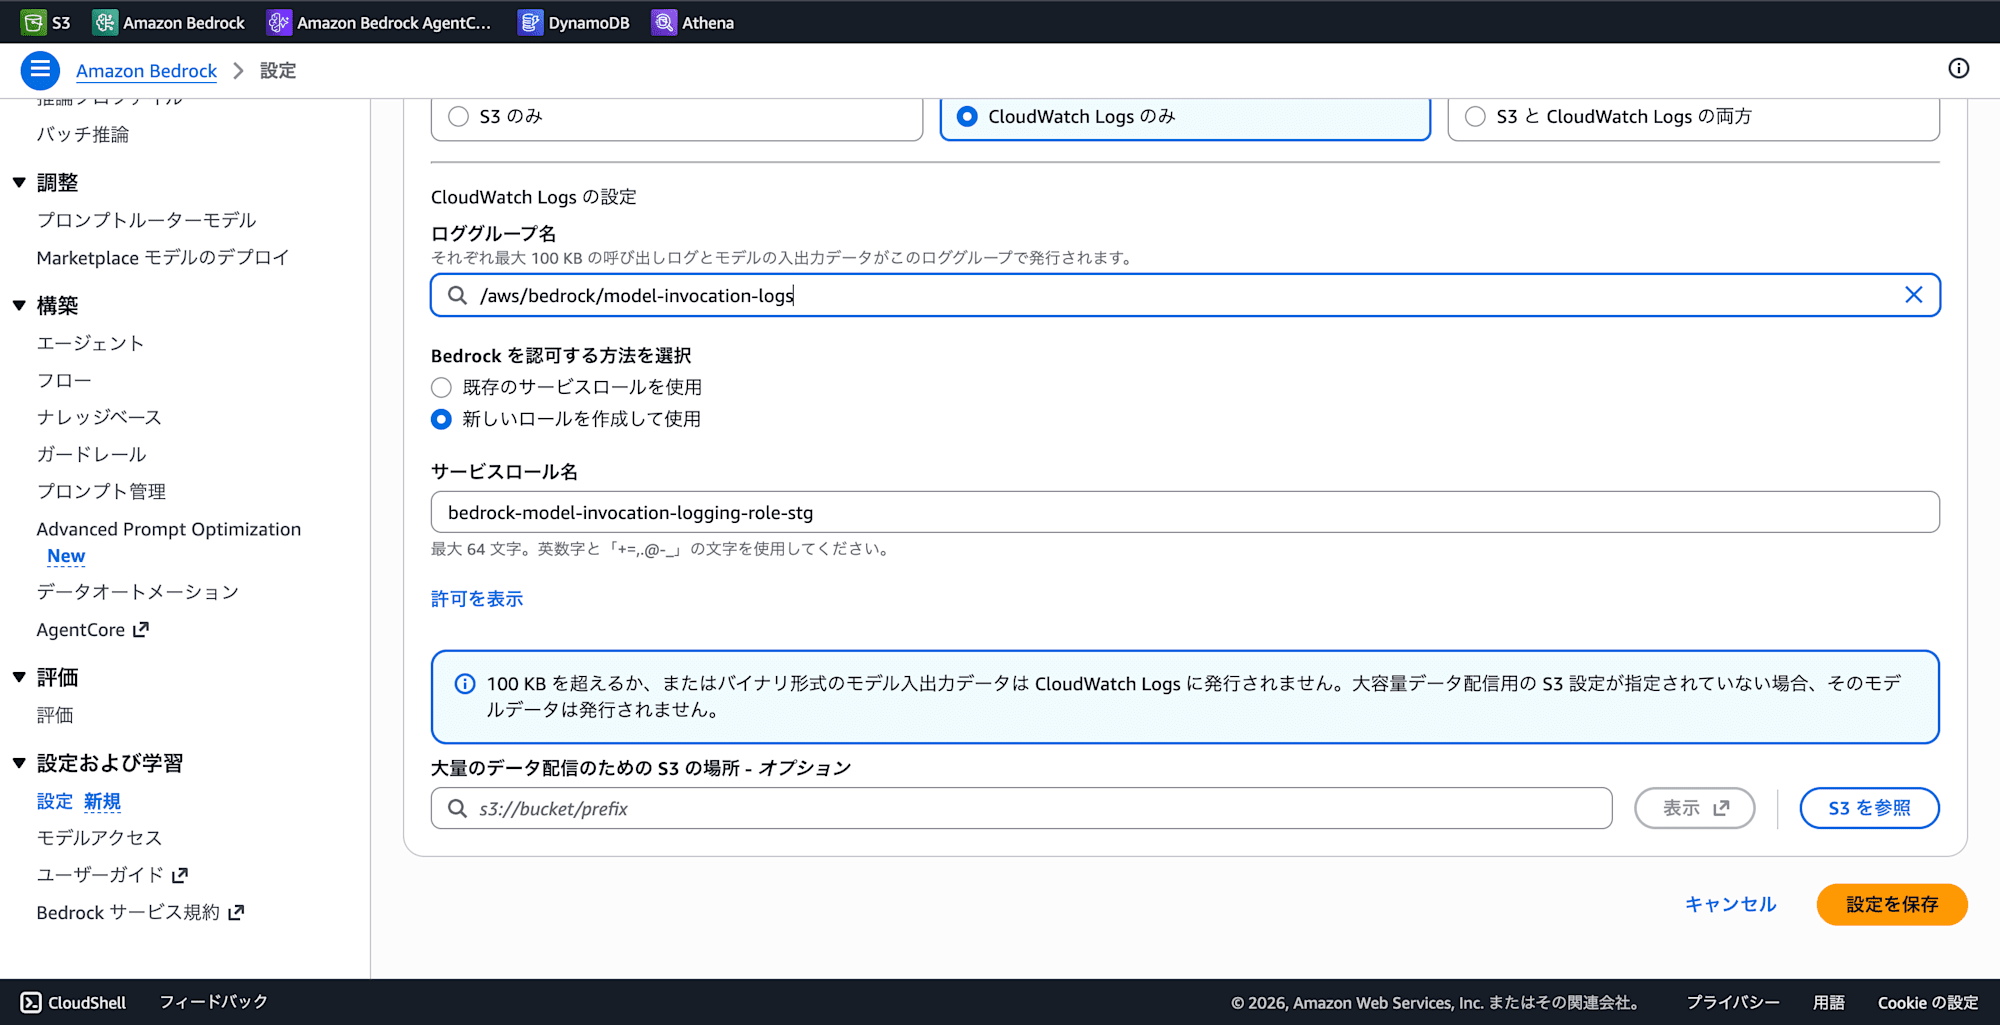Collapse the 評価 sidebar section
Image resolution: width=2000 pixels, height=1025 pixels.
[19, 677]
